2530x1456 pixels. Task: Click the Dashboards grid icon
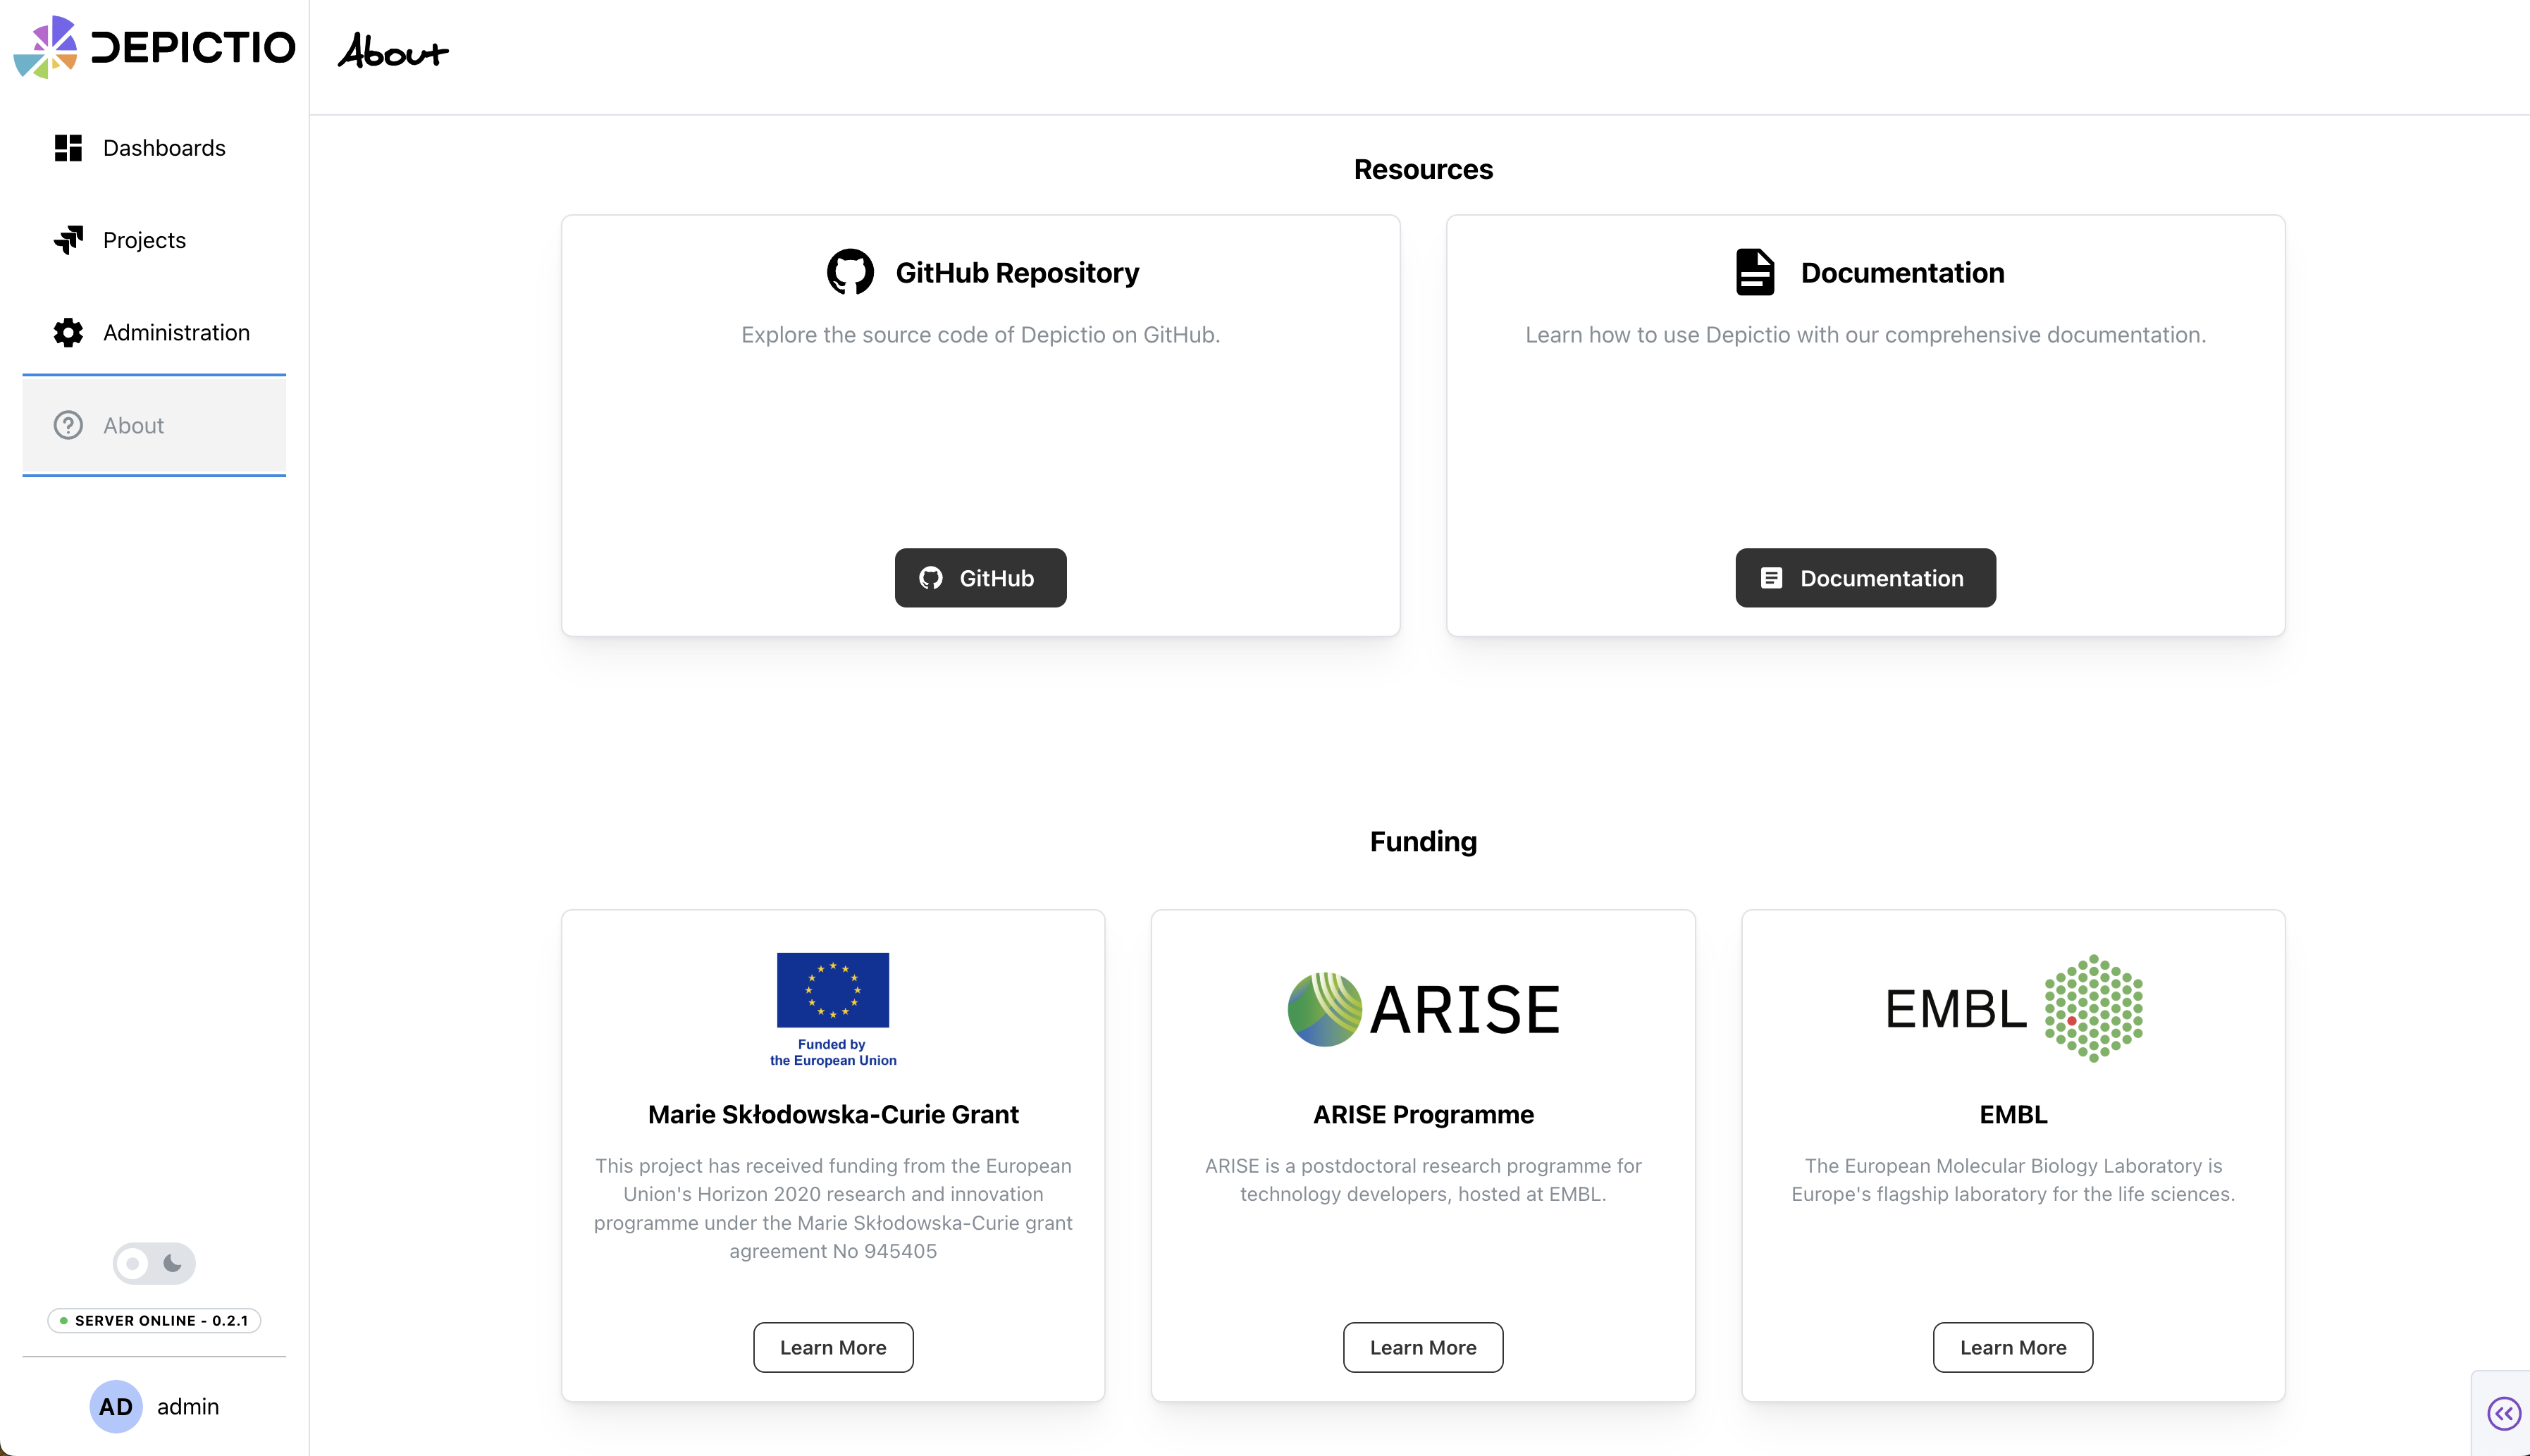point(68,148)
